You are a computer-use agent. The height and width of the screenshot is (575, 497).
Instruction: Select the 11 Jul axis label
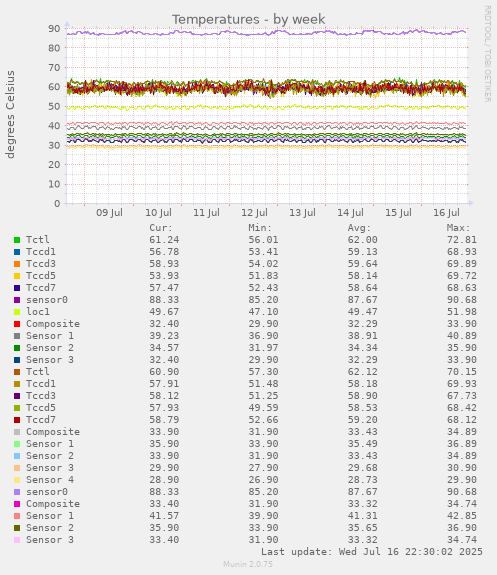(x=206, y=213)
